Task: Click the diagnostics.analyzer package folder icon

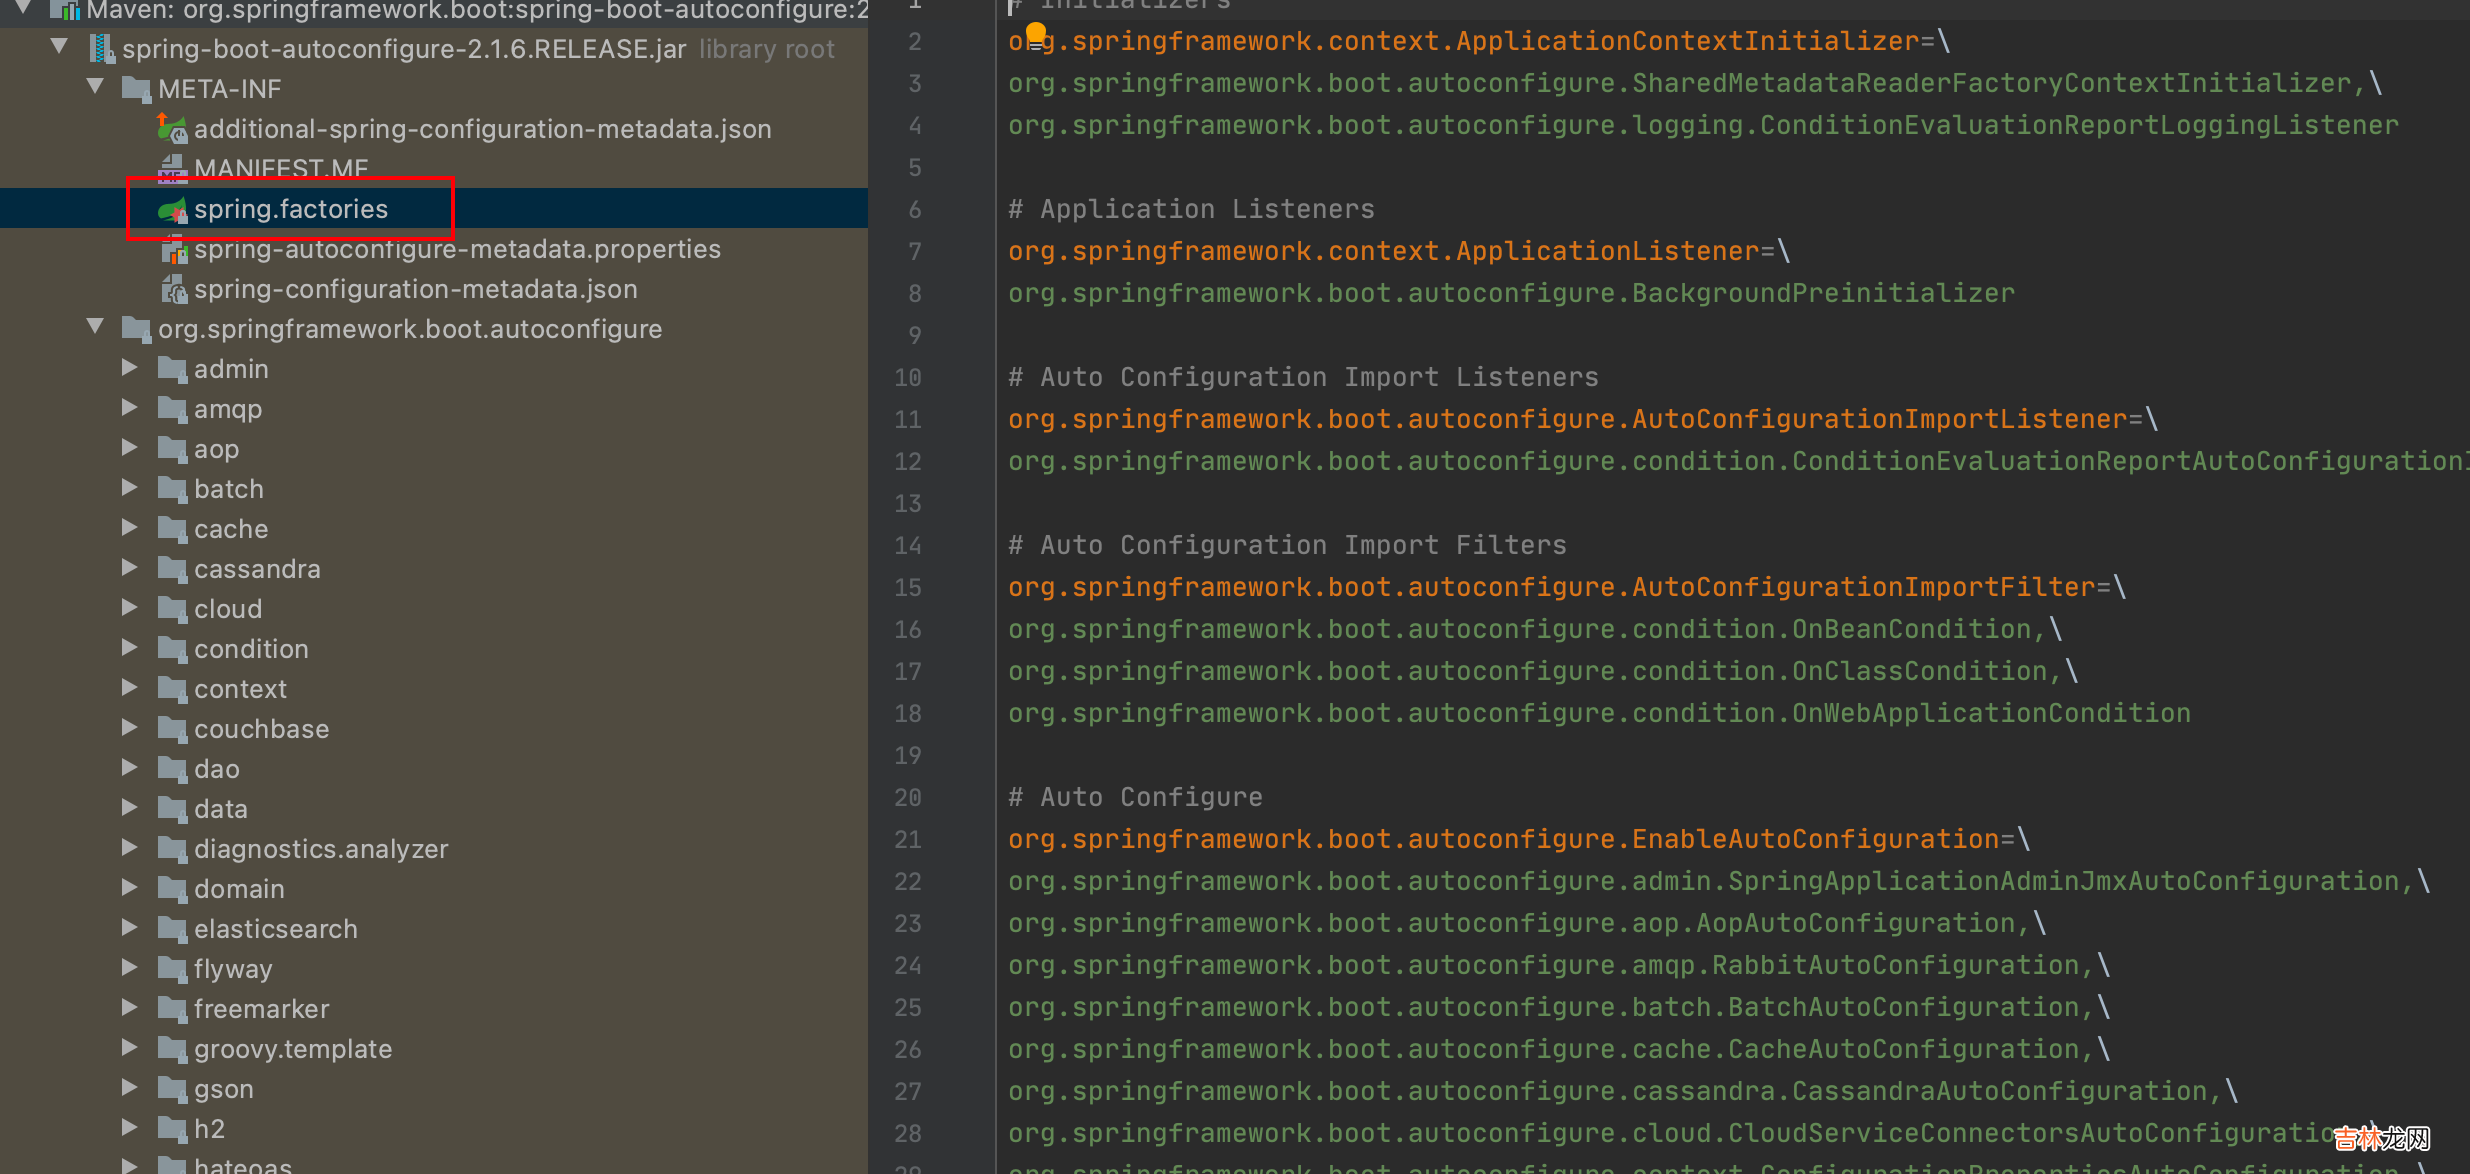Action: pos(172,849)
